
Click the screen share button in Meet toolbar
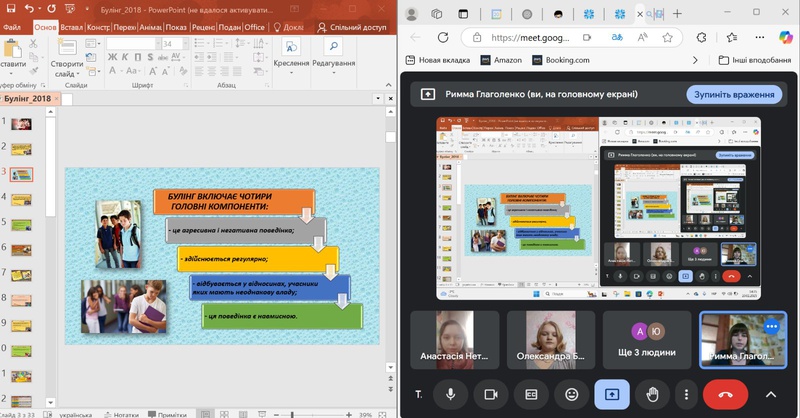point(612,394)
